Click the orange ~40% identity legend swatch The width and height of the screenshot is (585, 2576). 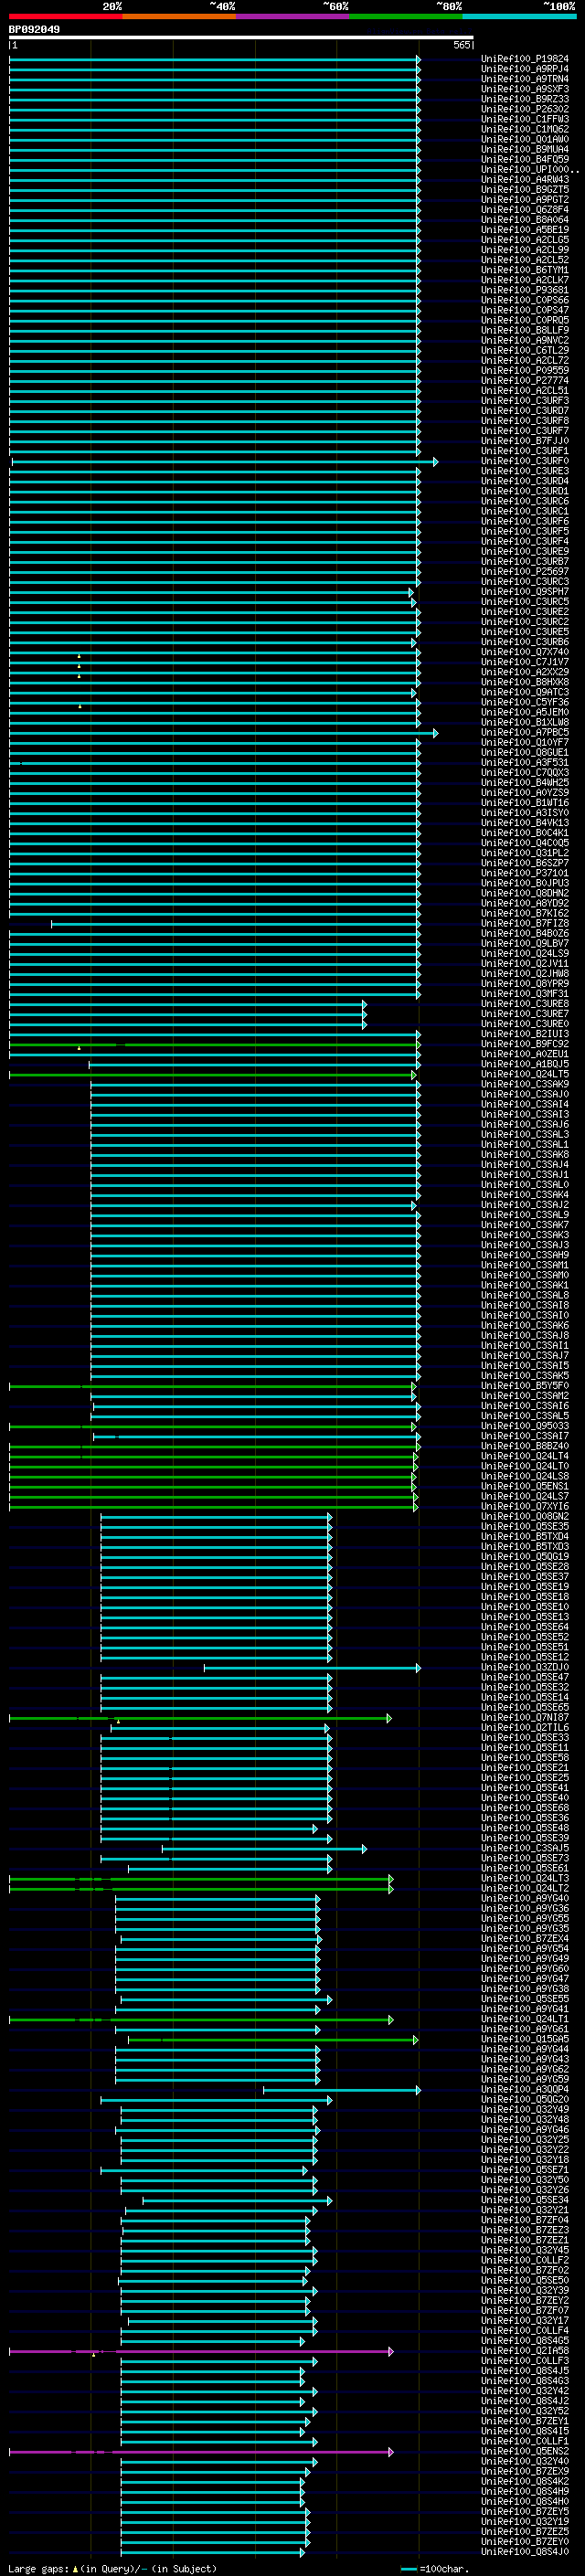tap(180, 17)
